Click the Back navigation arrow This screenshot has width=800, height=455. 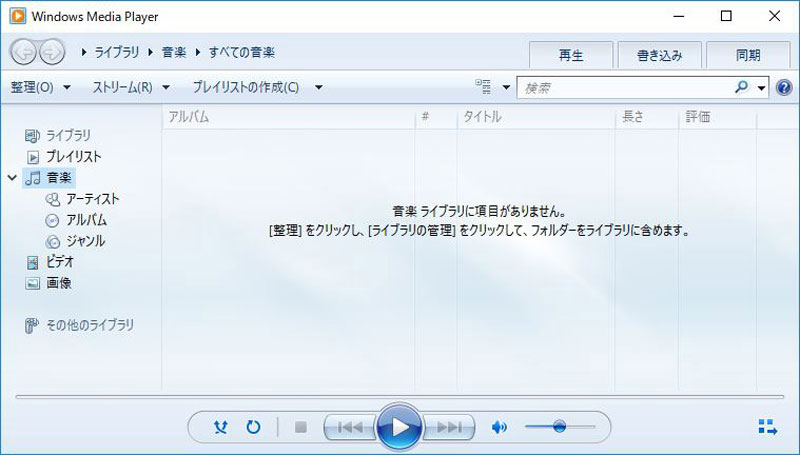click(23, 52)
